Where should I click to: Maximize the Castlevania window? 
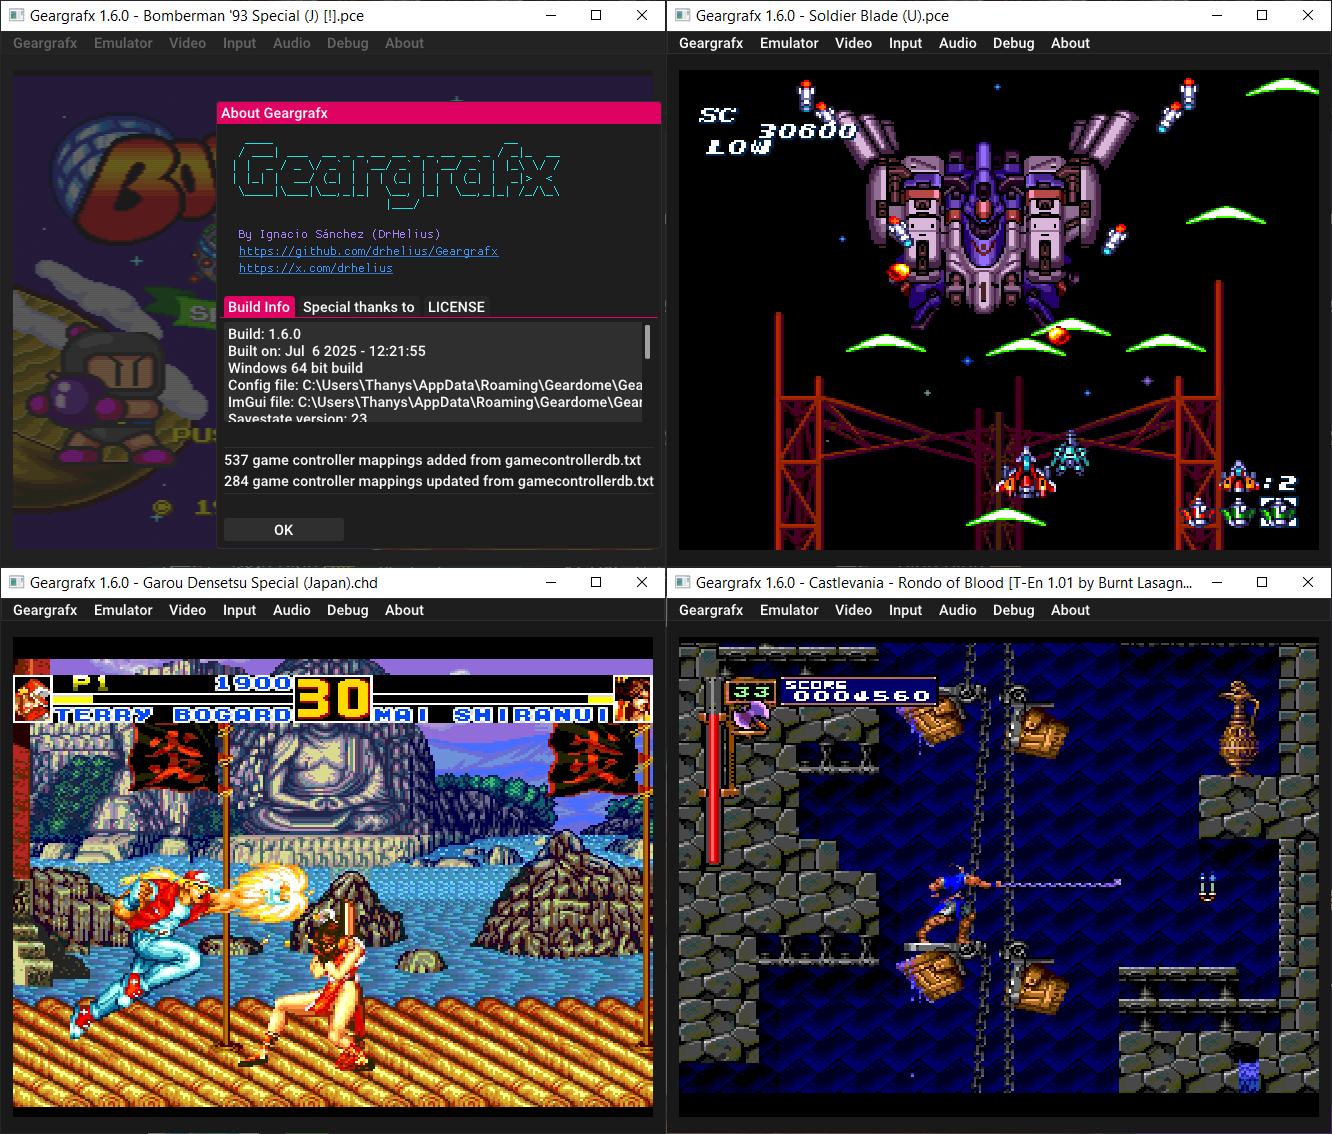pos(1262,582)
